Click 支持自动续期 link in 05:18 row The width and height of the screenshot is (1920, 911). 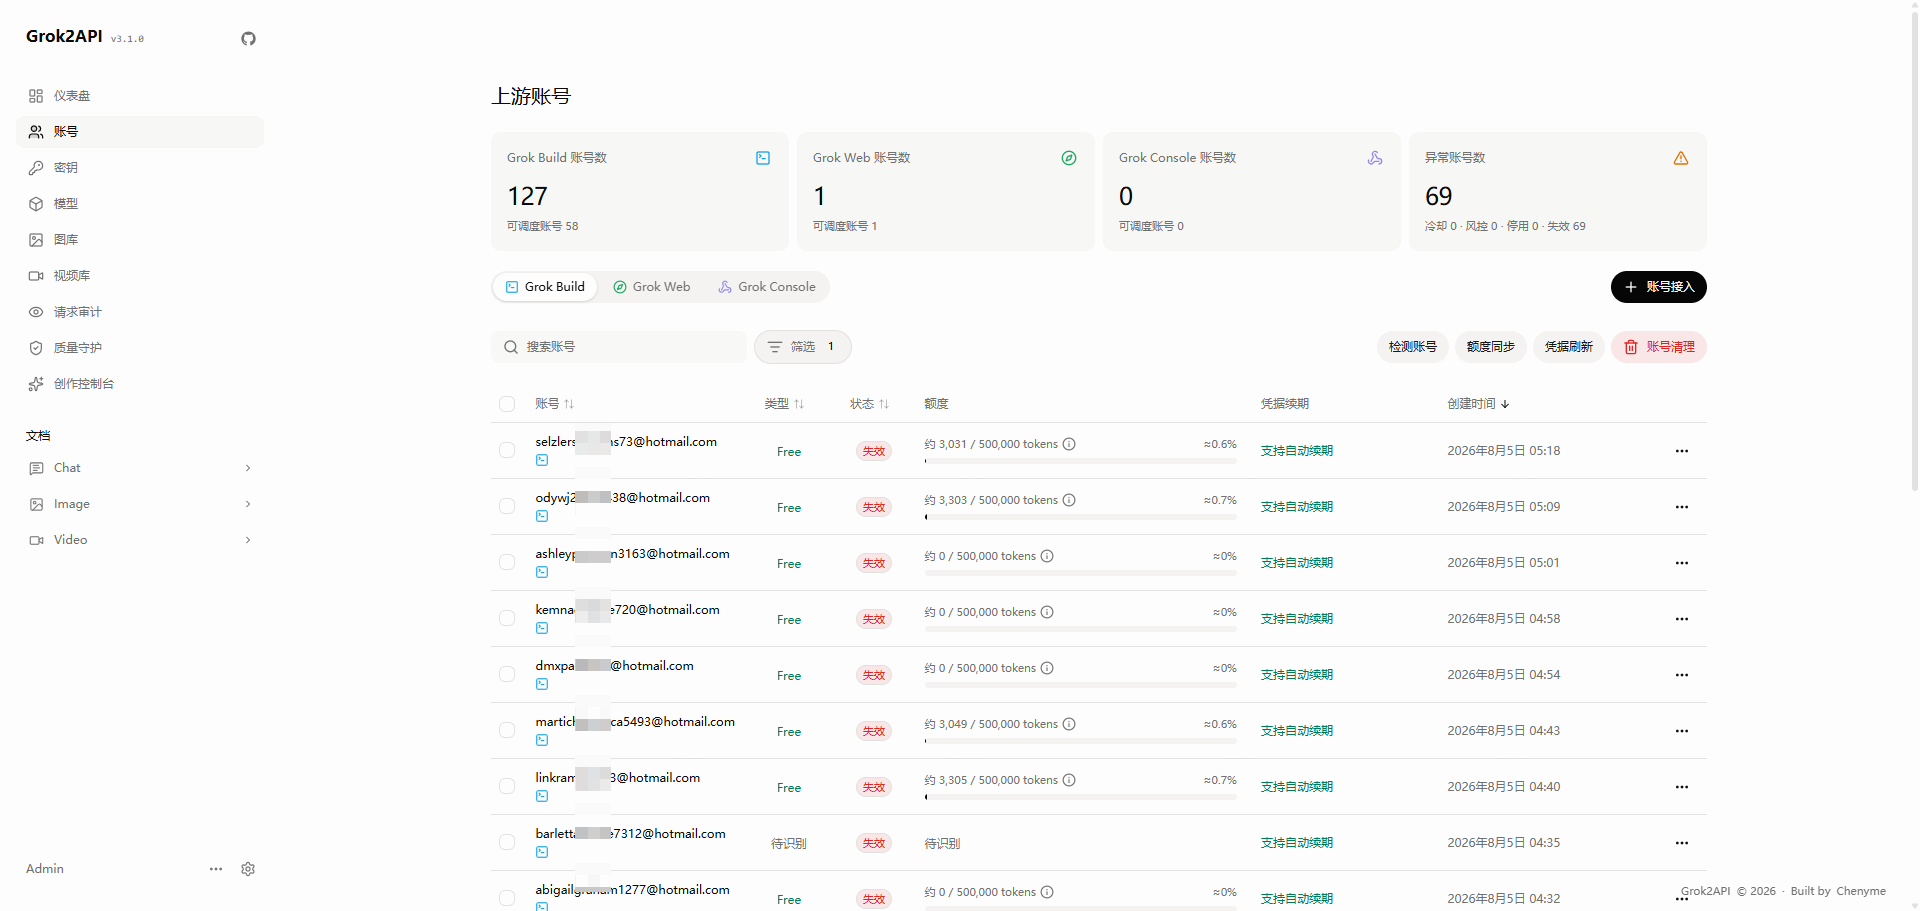coord(1296,451)
